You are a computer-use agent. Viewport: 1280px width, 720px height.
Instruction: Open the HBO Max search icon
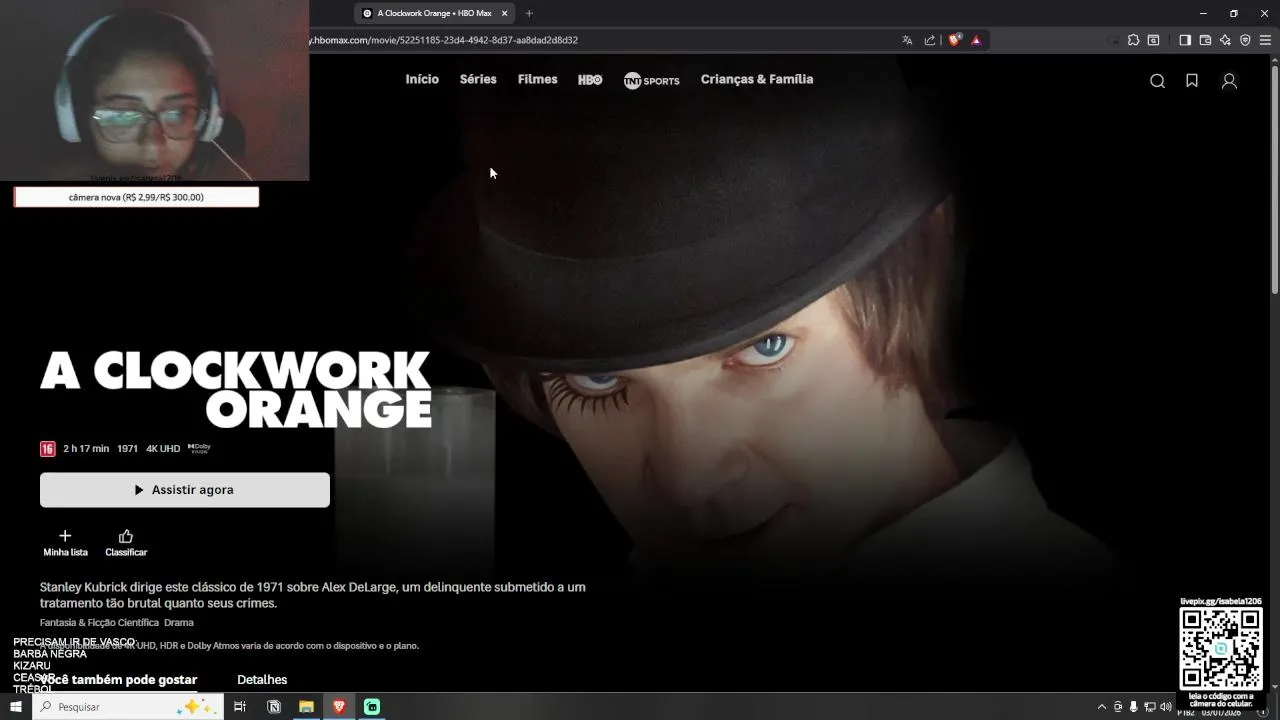(x=1157, y=81)
